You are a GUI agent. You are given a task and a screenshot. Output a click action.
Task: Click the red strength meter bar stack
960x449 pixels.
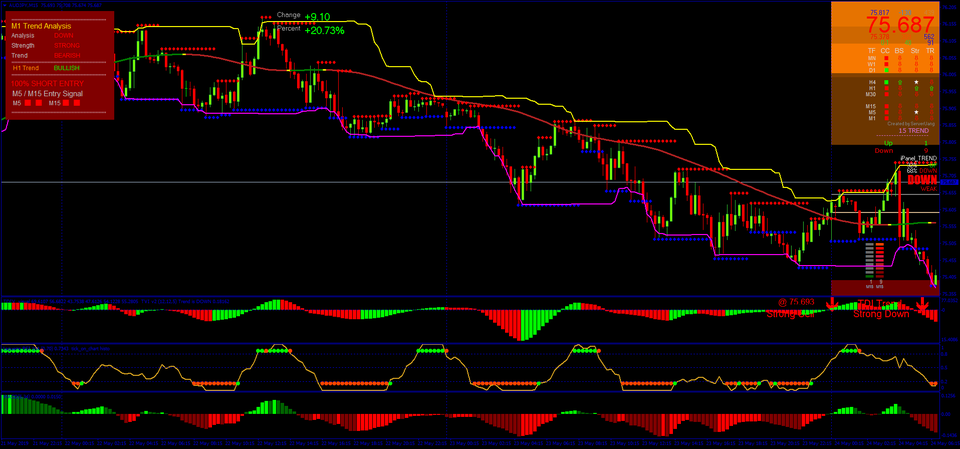(878, 260)
